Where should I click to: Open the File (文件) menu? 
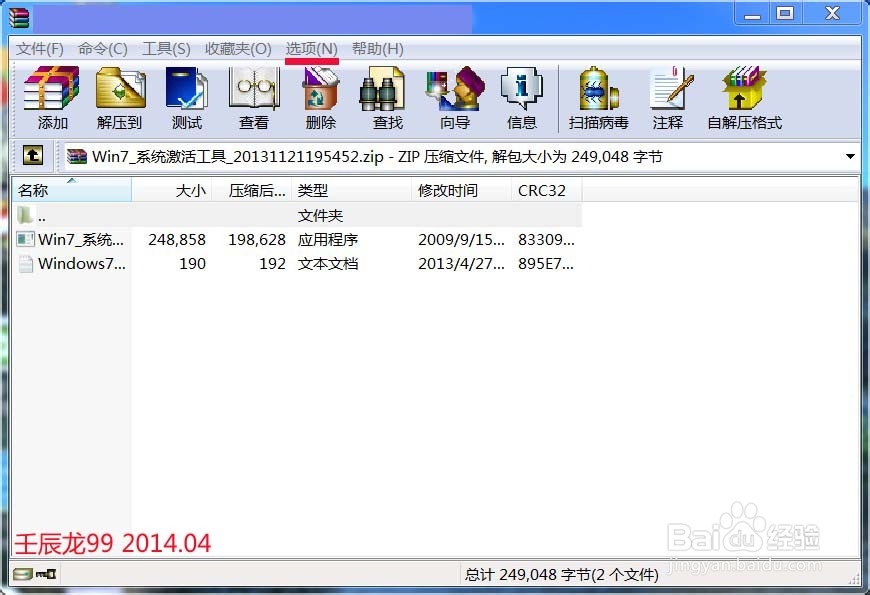click(x=39, y=49)
